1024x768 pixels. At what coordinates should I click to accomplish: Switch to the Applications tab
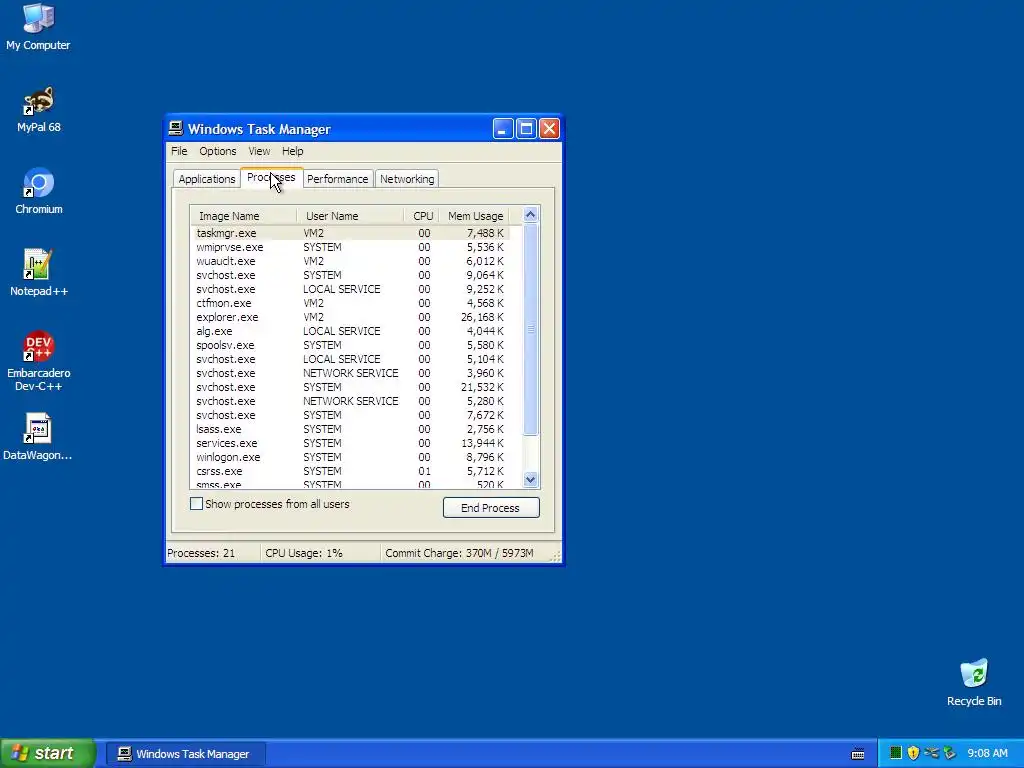tap(206, 179)
